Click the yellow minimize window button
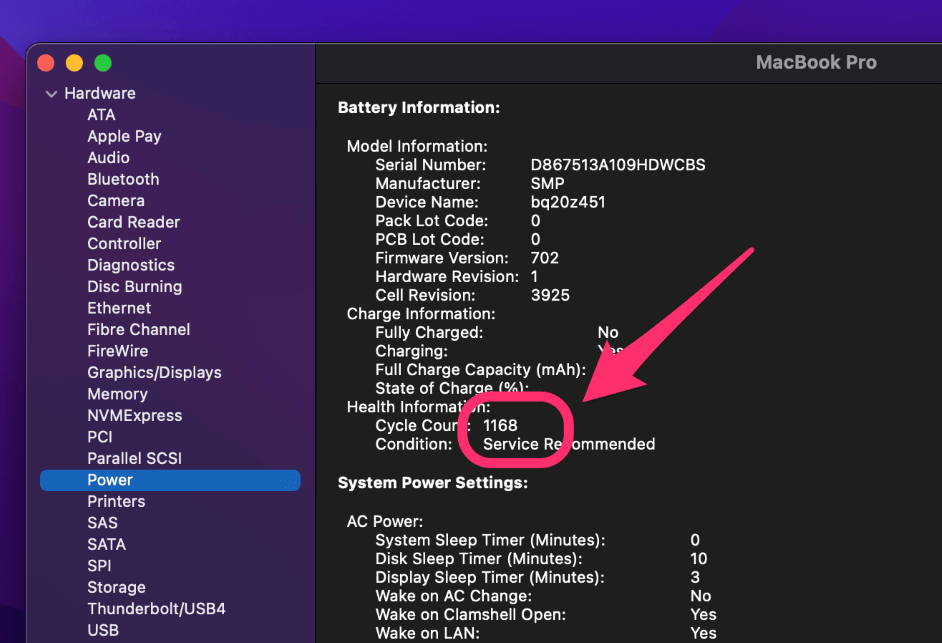942x643 pixels. coord(74,63)
